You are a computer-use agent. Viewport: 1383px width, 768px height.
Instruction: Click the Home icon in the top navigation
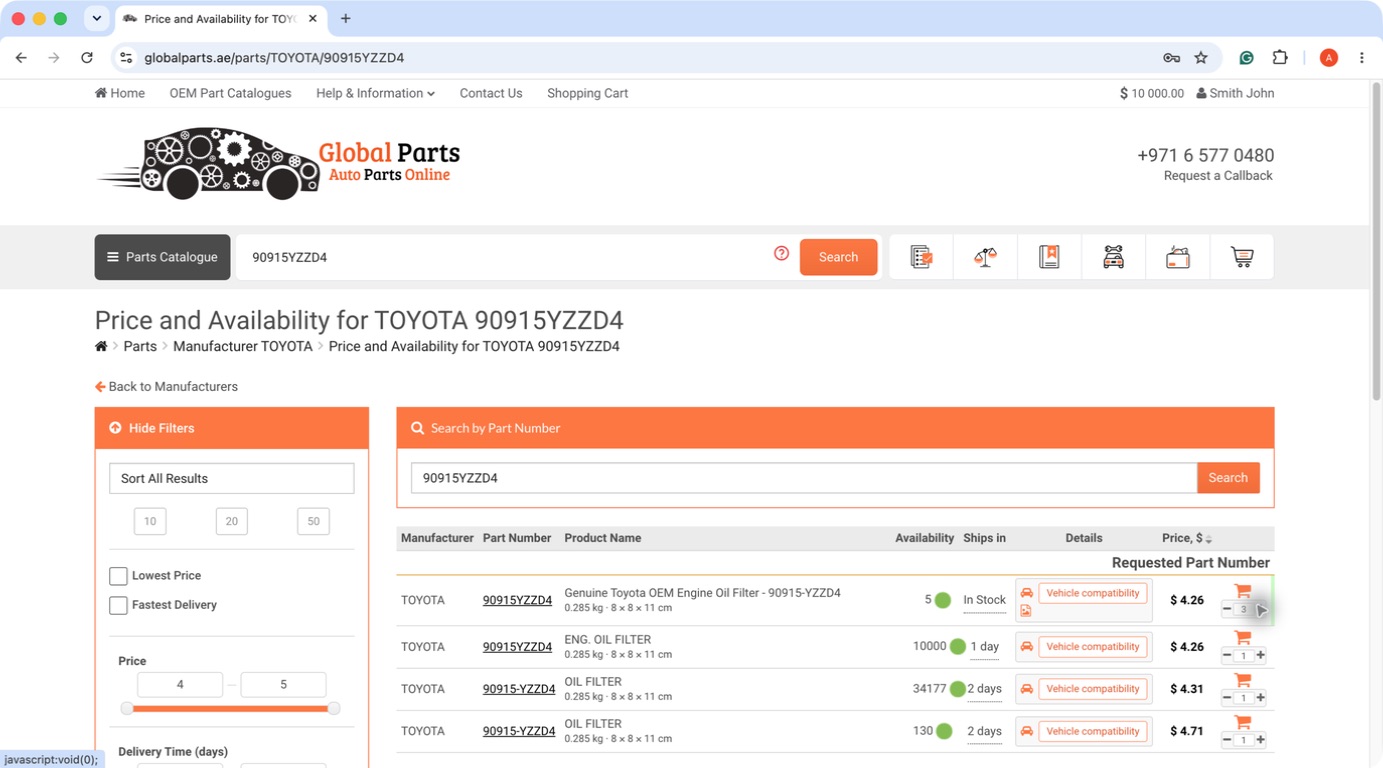click(101, 93)
